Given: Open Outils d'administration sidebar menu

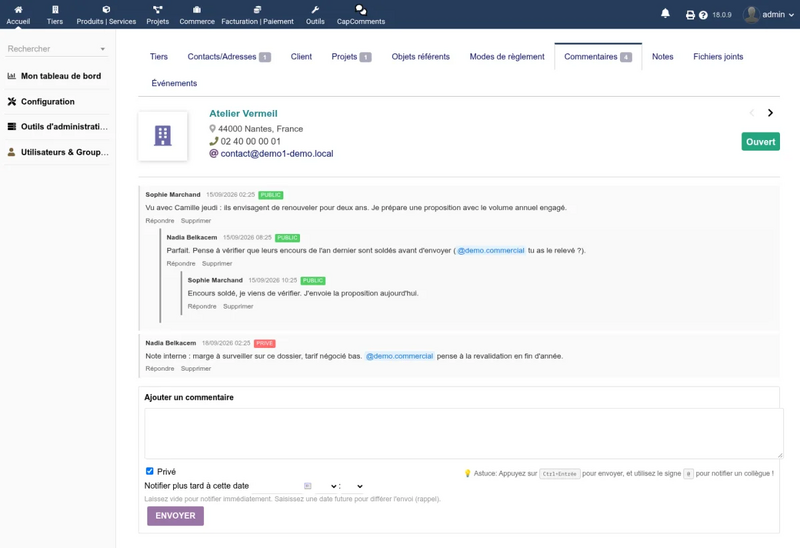Looking at the screenshot, I should pos(64,127).
